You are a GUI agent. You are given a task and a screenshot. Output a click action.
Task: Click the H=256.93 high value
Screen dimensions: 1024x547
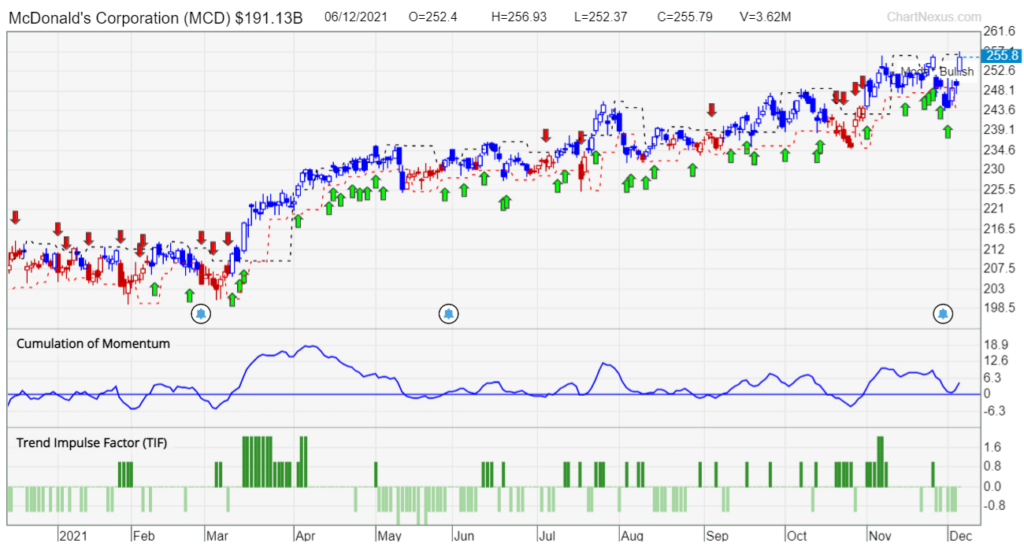519,17
